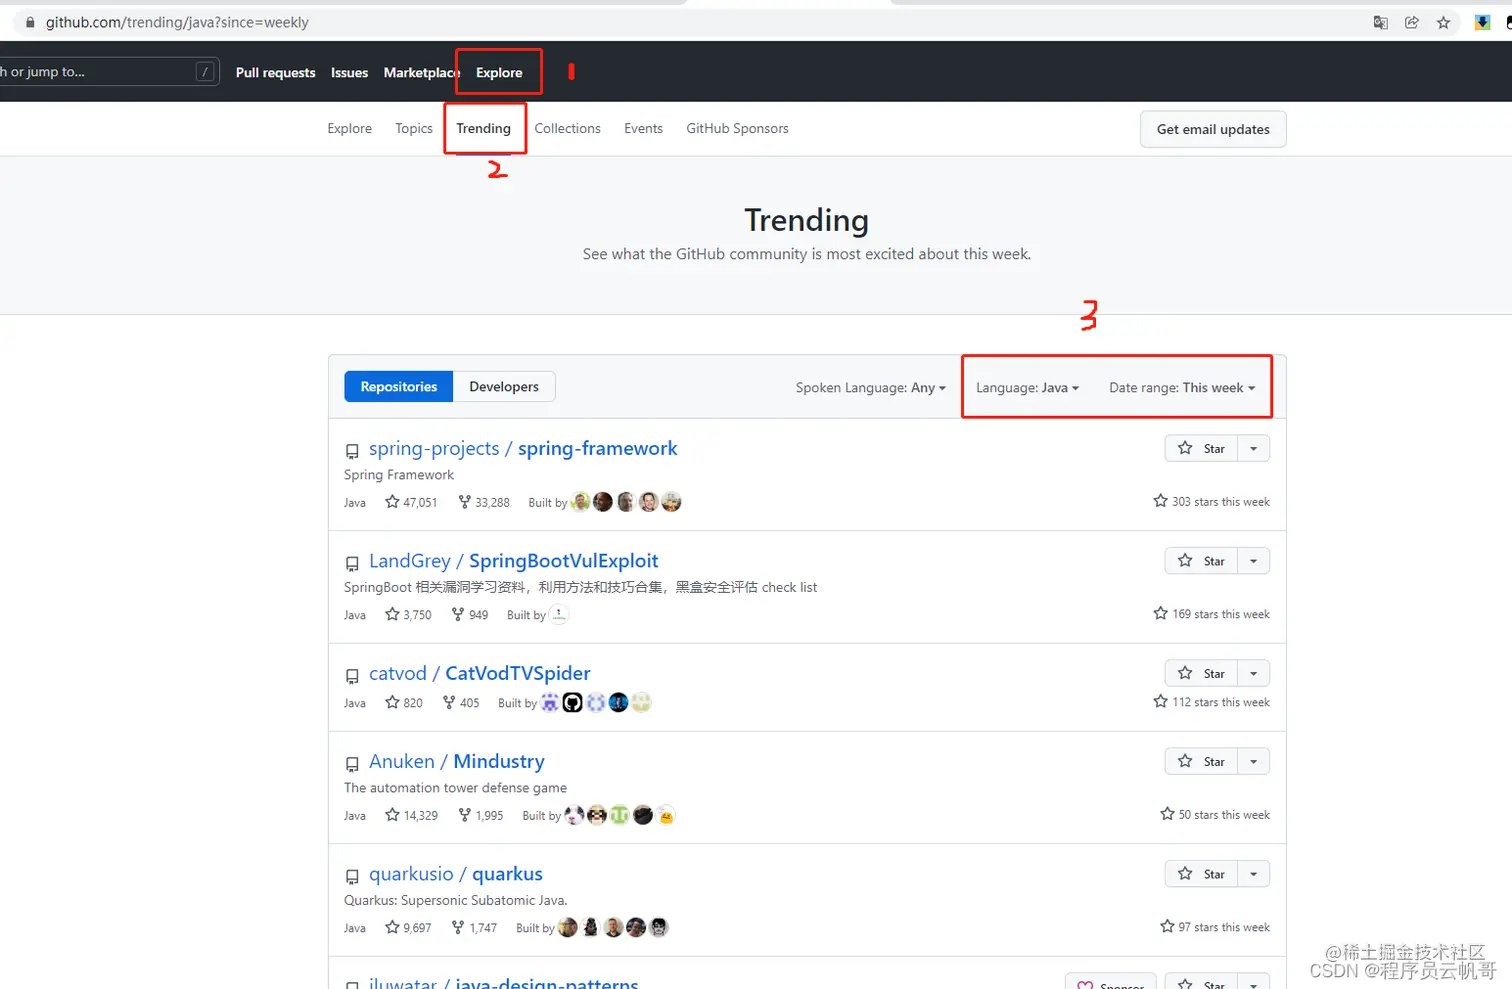Screen dimensions: 1512x989
Task: Open spring-projects / spring-framework repository link
Action: click(523, 448)
